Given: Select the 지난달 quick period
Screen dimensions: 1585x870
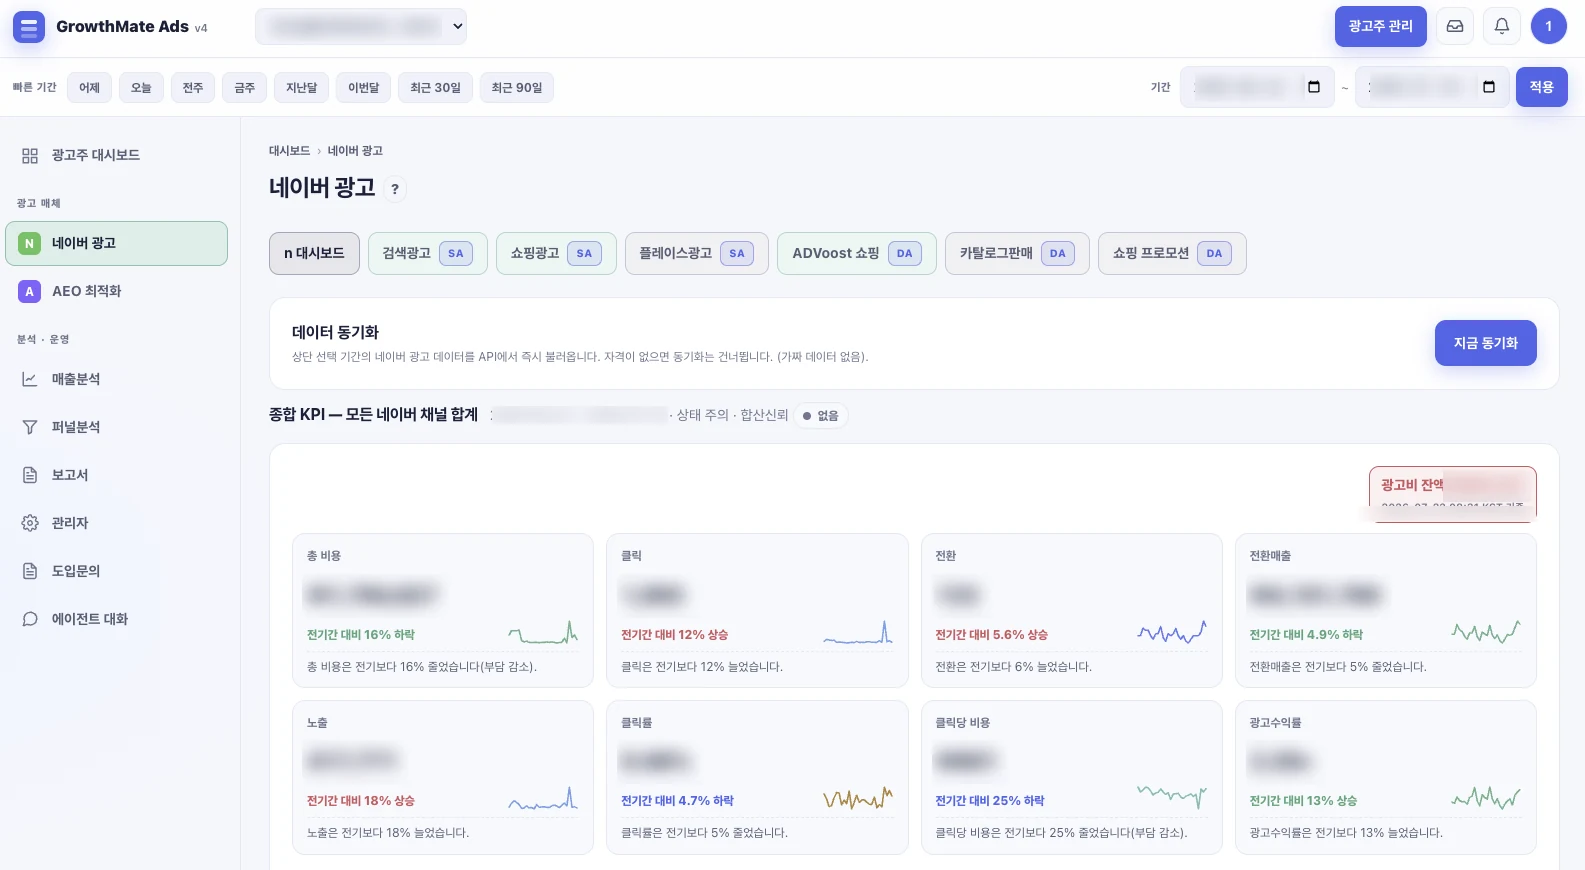Looking at the screenshot, I should (x=301, y=88).
